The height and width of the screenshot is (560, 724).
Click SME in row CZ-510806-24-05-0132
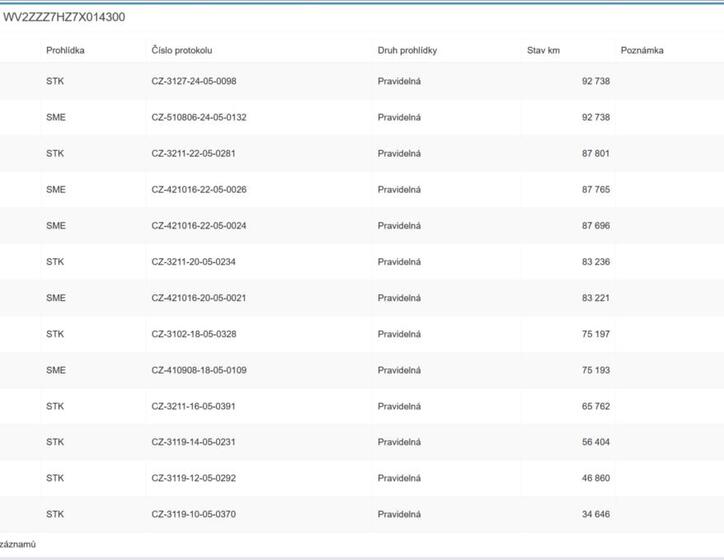[56, 117]
